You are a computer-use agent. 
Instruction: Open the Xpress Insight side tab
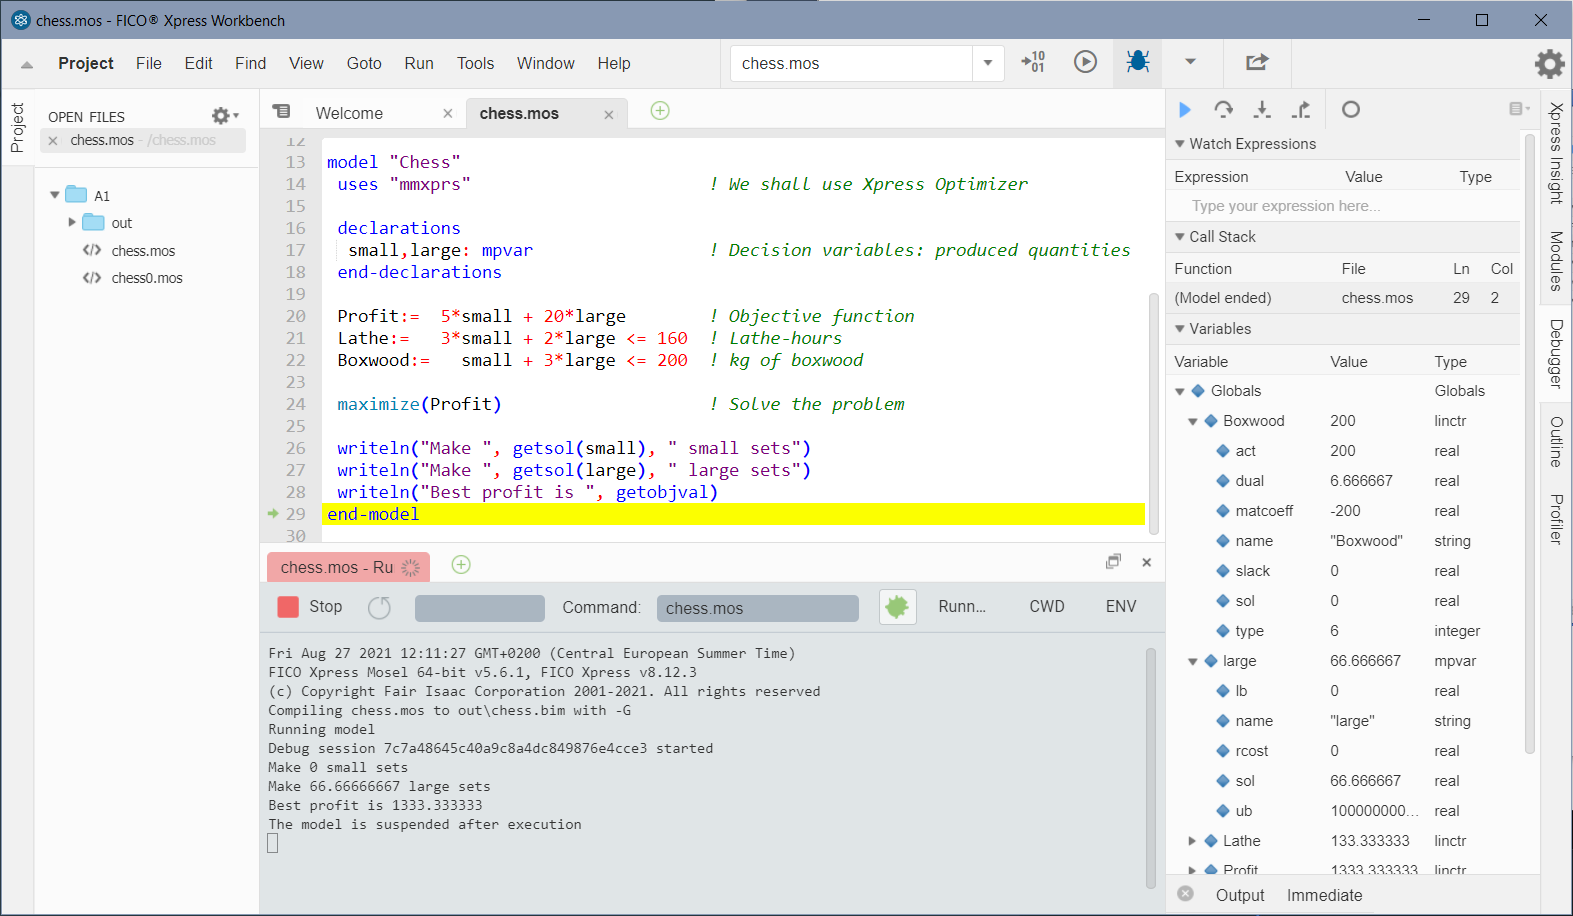coord(1556,153)
